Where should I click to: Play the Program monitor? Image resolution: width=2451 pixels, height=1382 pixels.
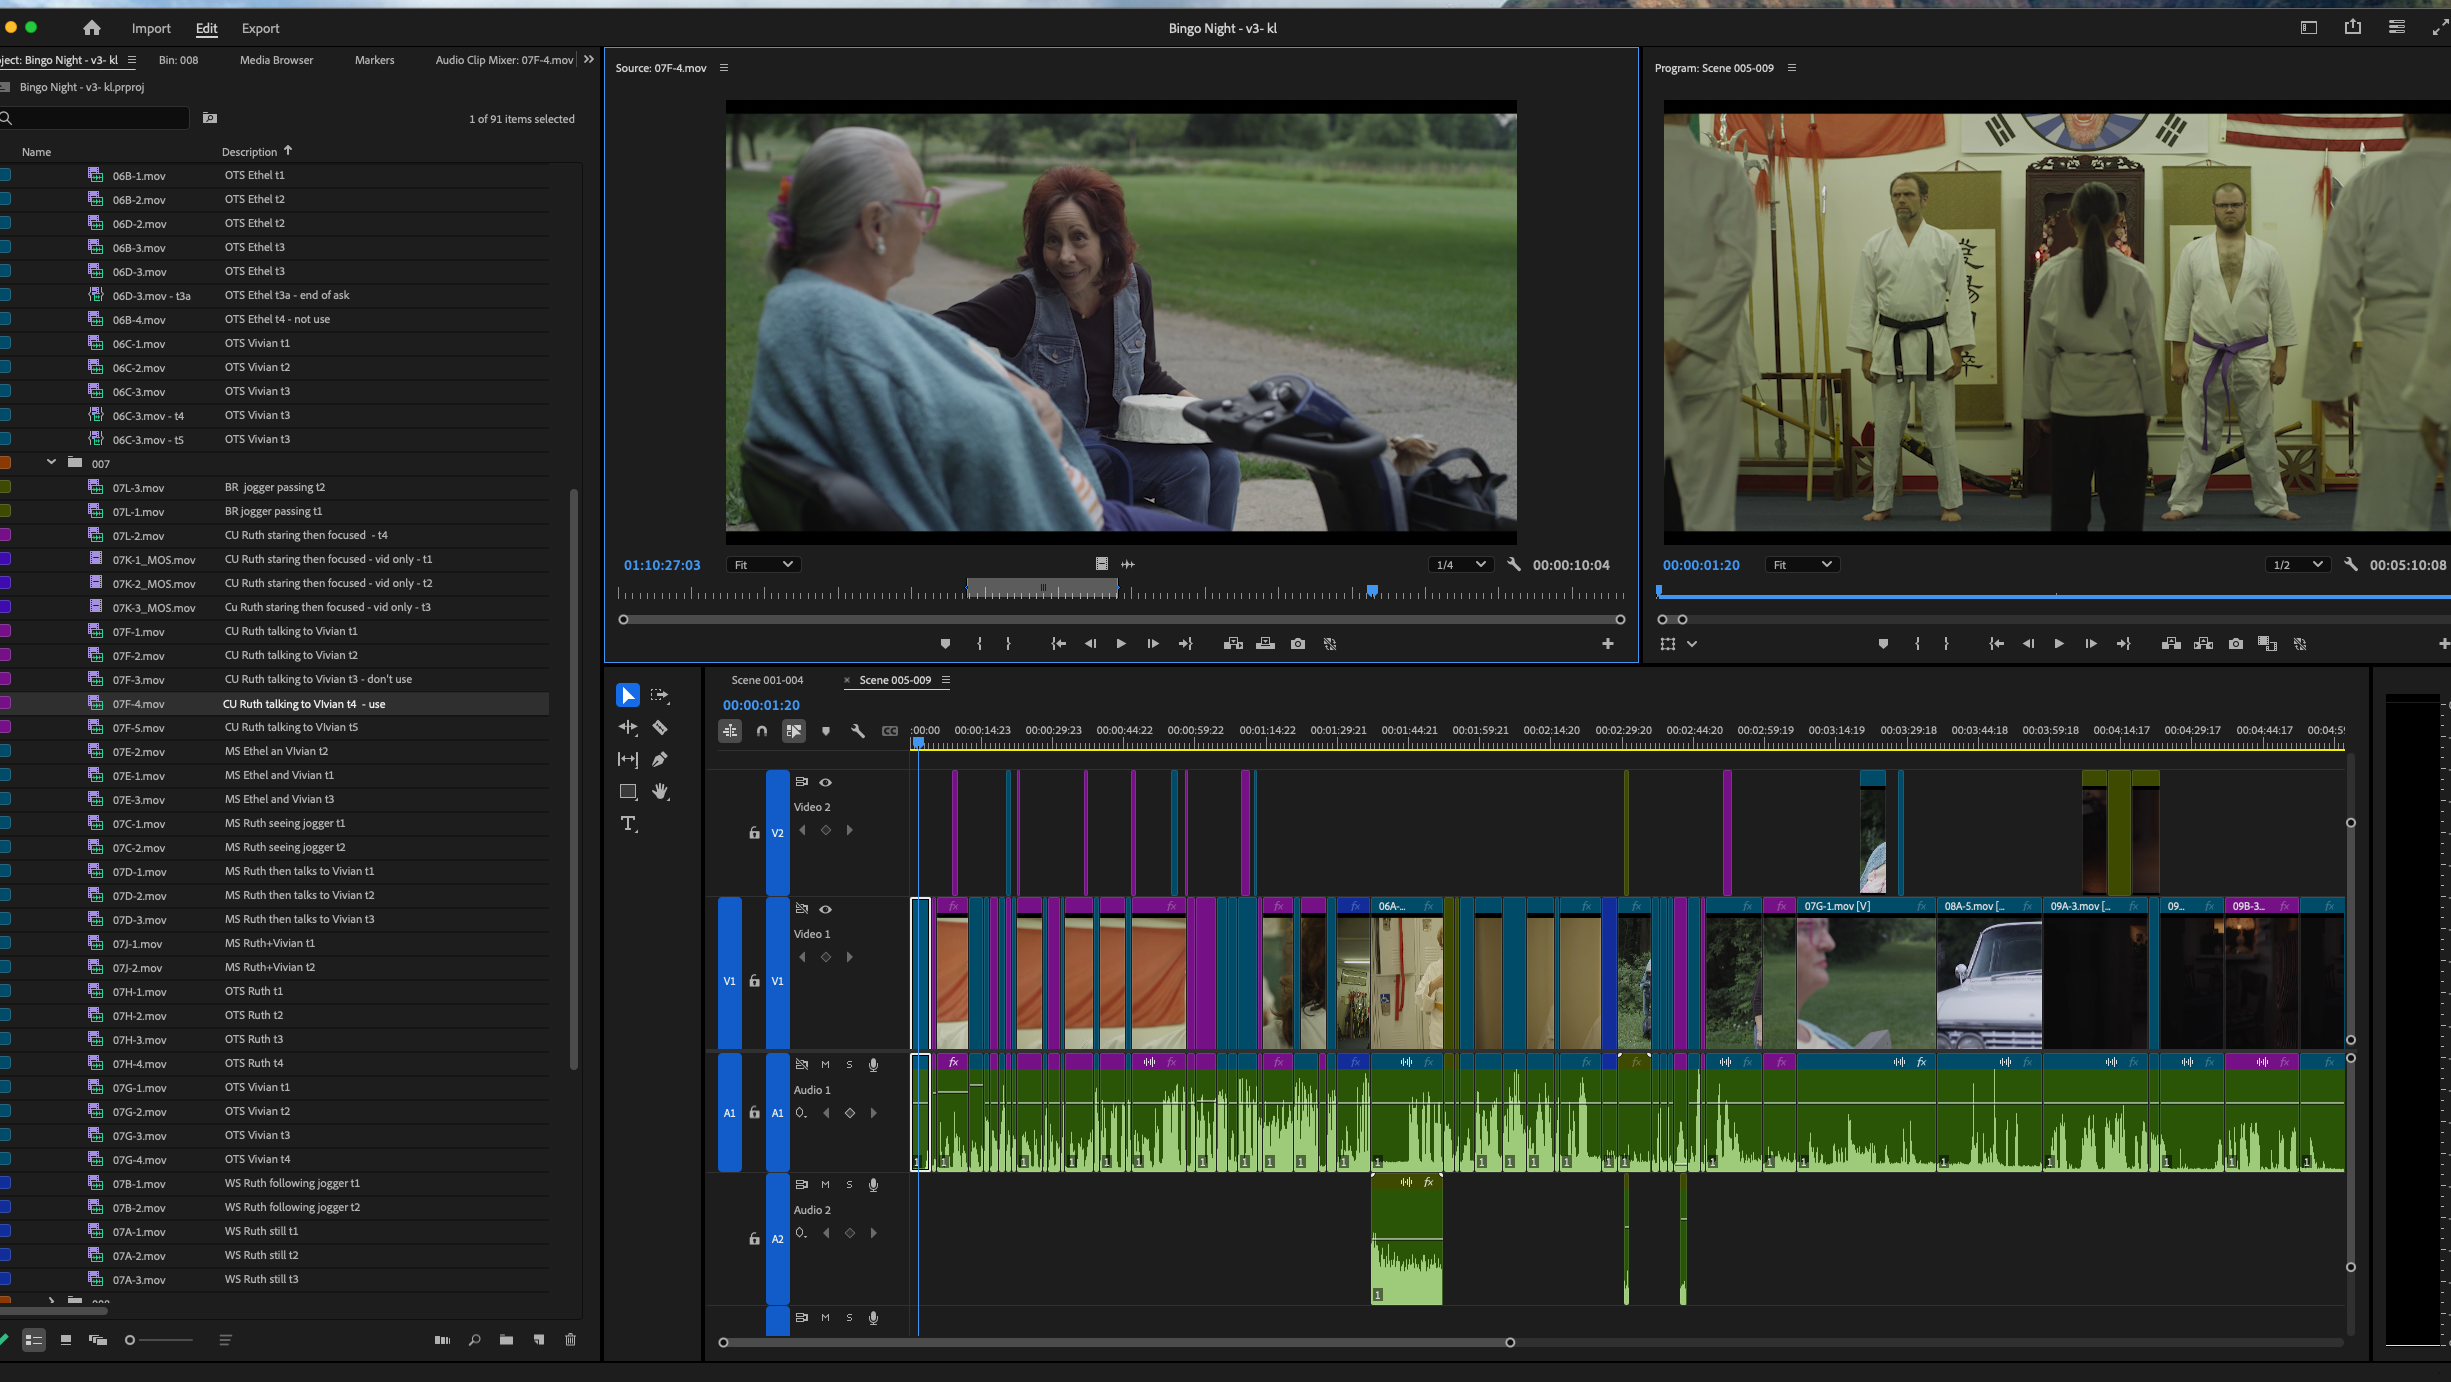(2058, 644)
